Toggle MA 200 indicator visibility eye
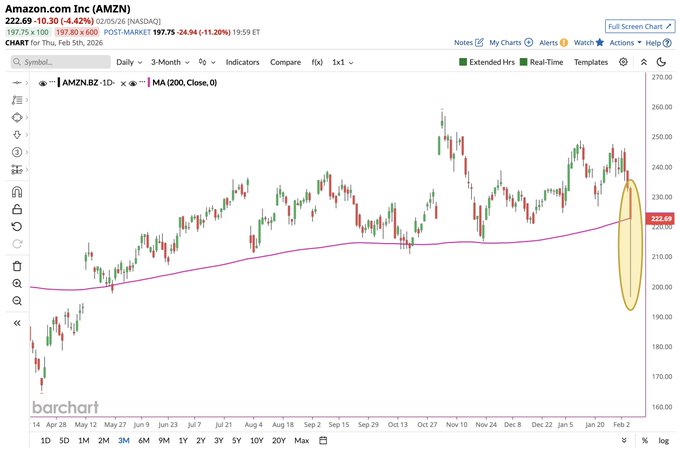 [x=133, y=83]
